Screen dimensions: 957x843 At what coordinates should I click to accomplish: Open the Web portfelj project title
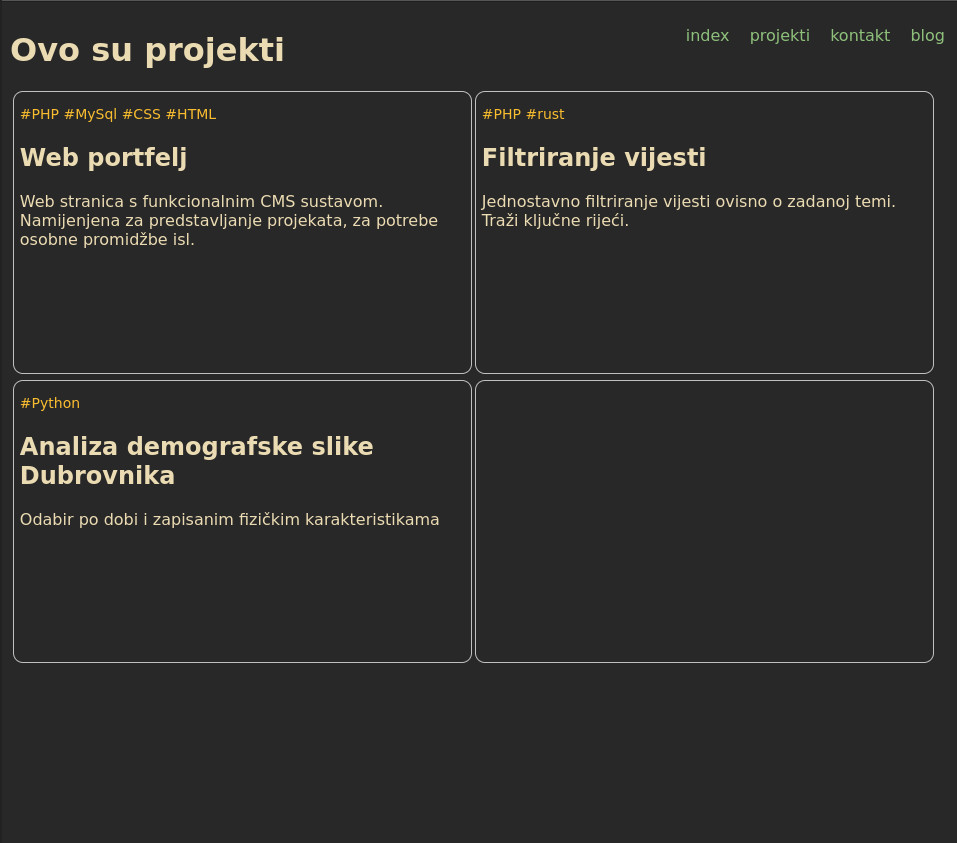click(x=104, y=157)
